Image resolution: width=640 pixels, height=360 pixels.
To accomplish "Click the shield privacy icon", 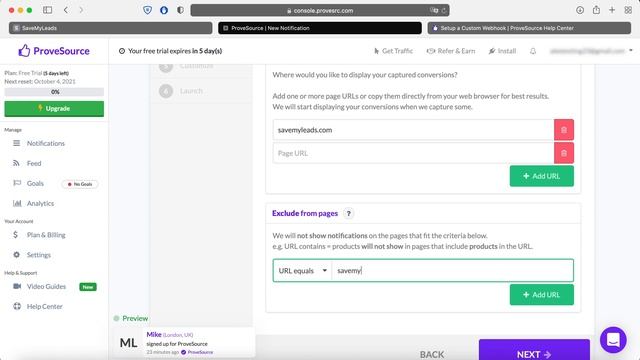I will click(x=147, y=10).
